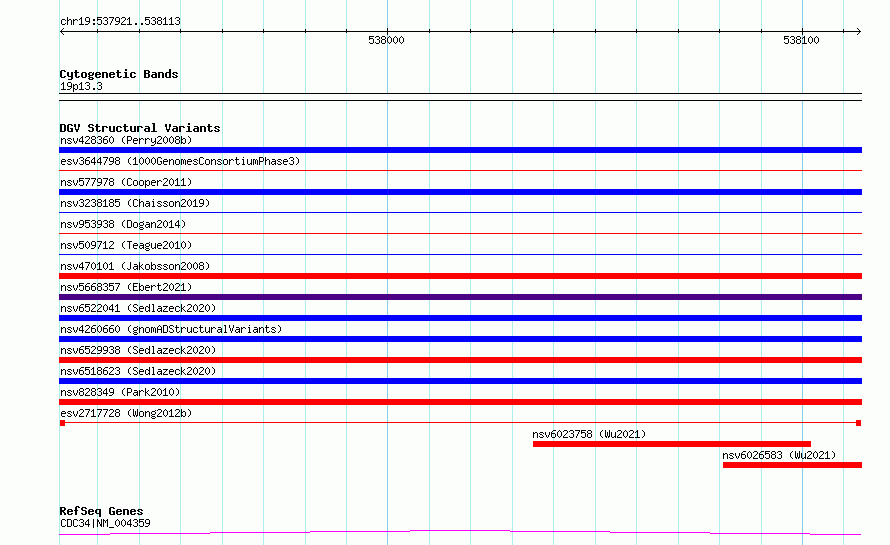Select the magenta CDC34 gene track line
Screen dimensions: 890x545
click(460, 533)
